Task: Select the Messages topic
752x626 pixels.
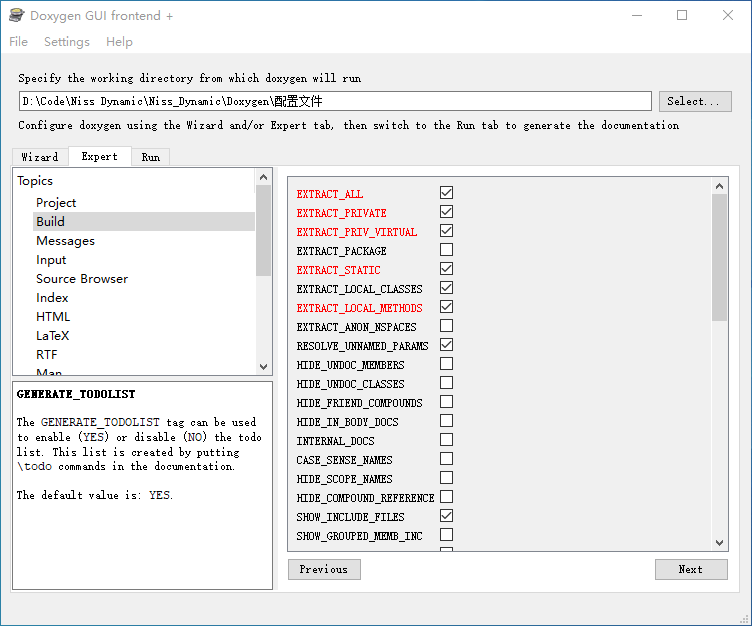Action: point(65,241)
